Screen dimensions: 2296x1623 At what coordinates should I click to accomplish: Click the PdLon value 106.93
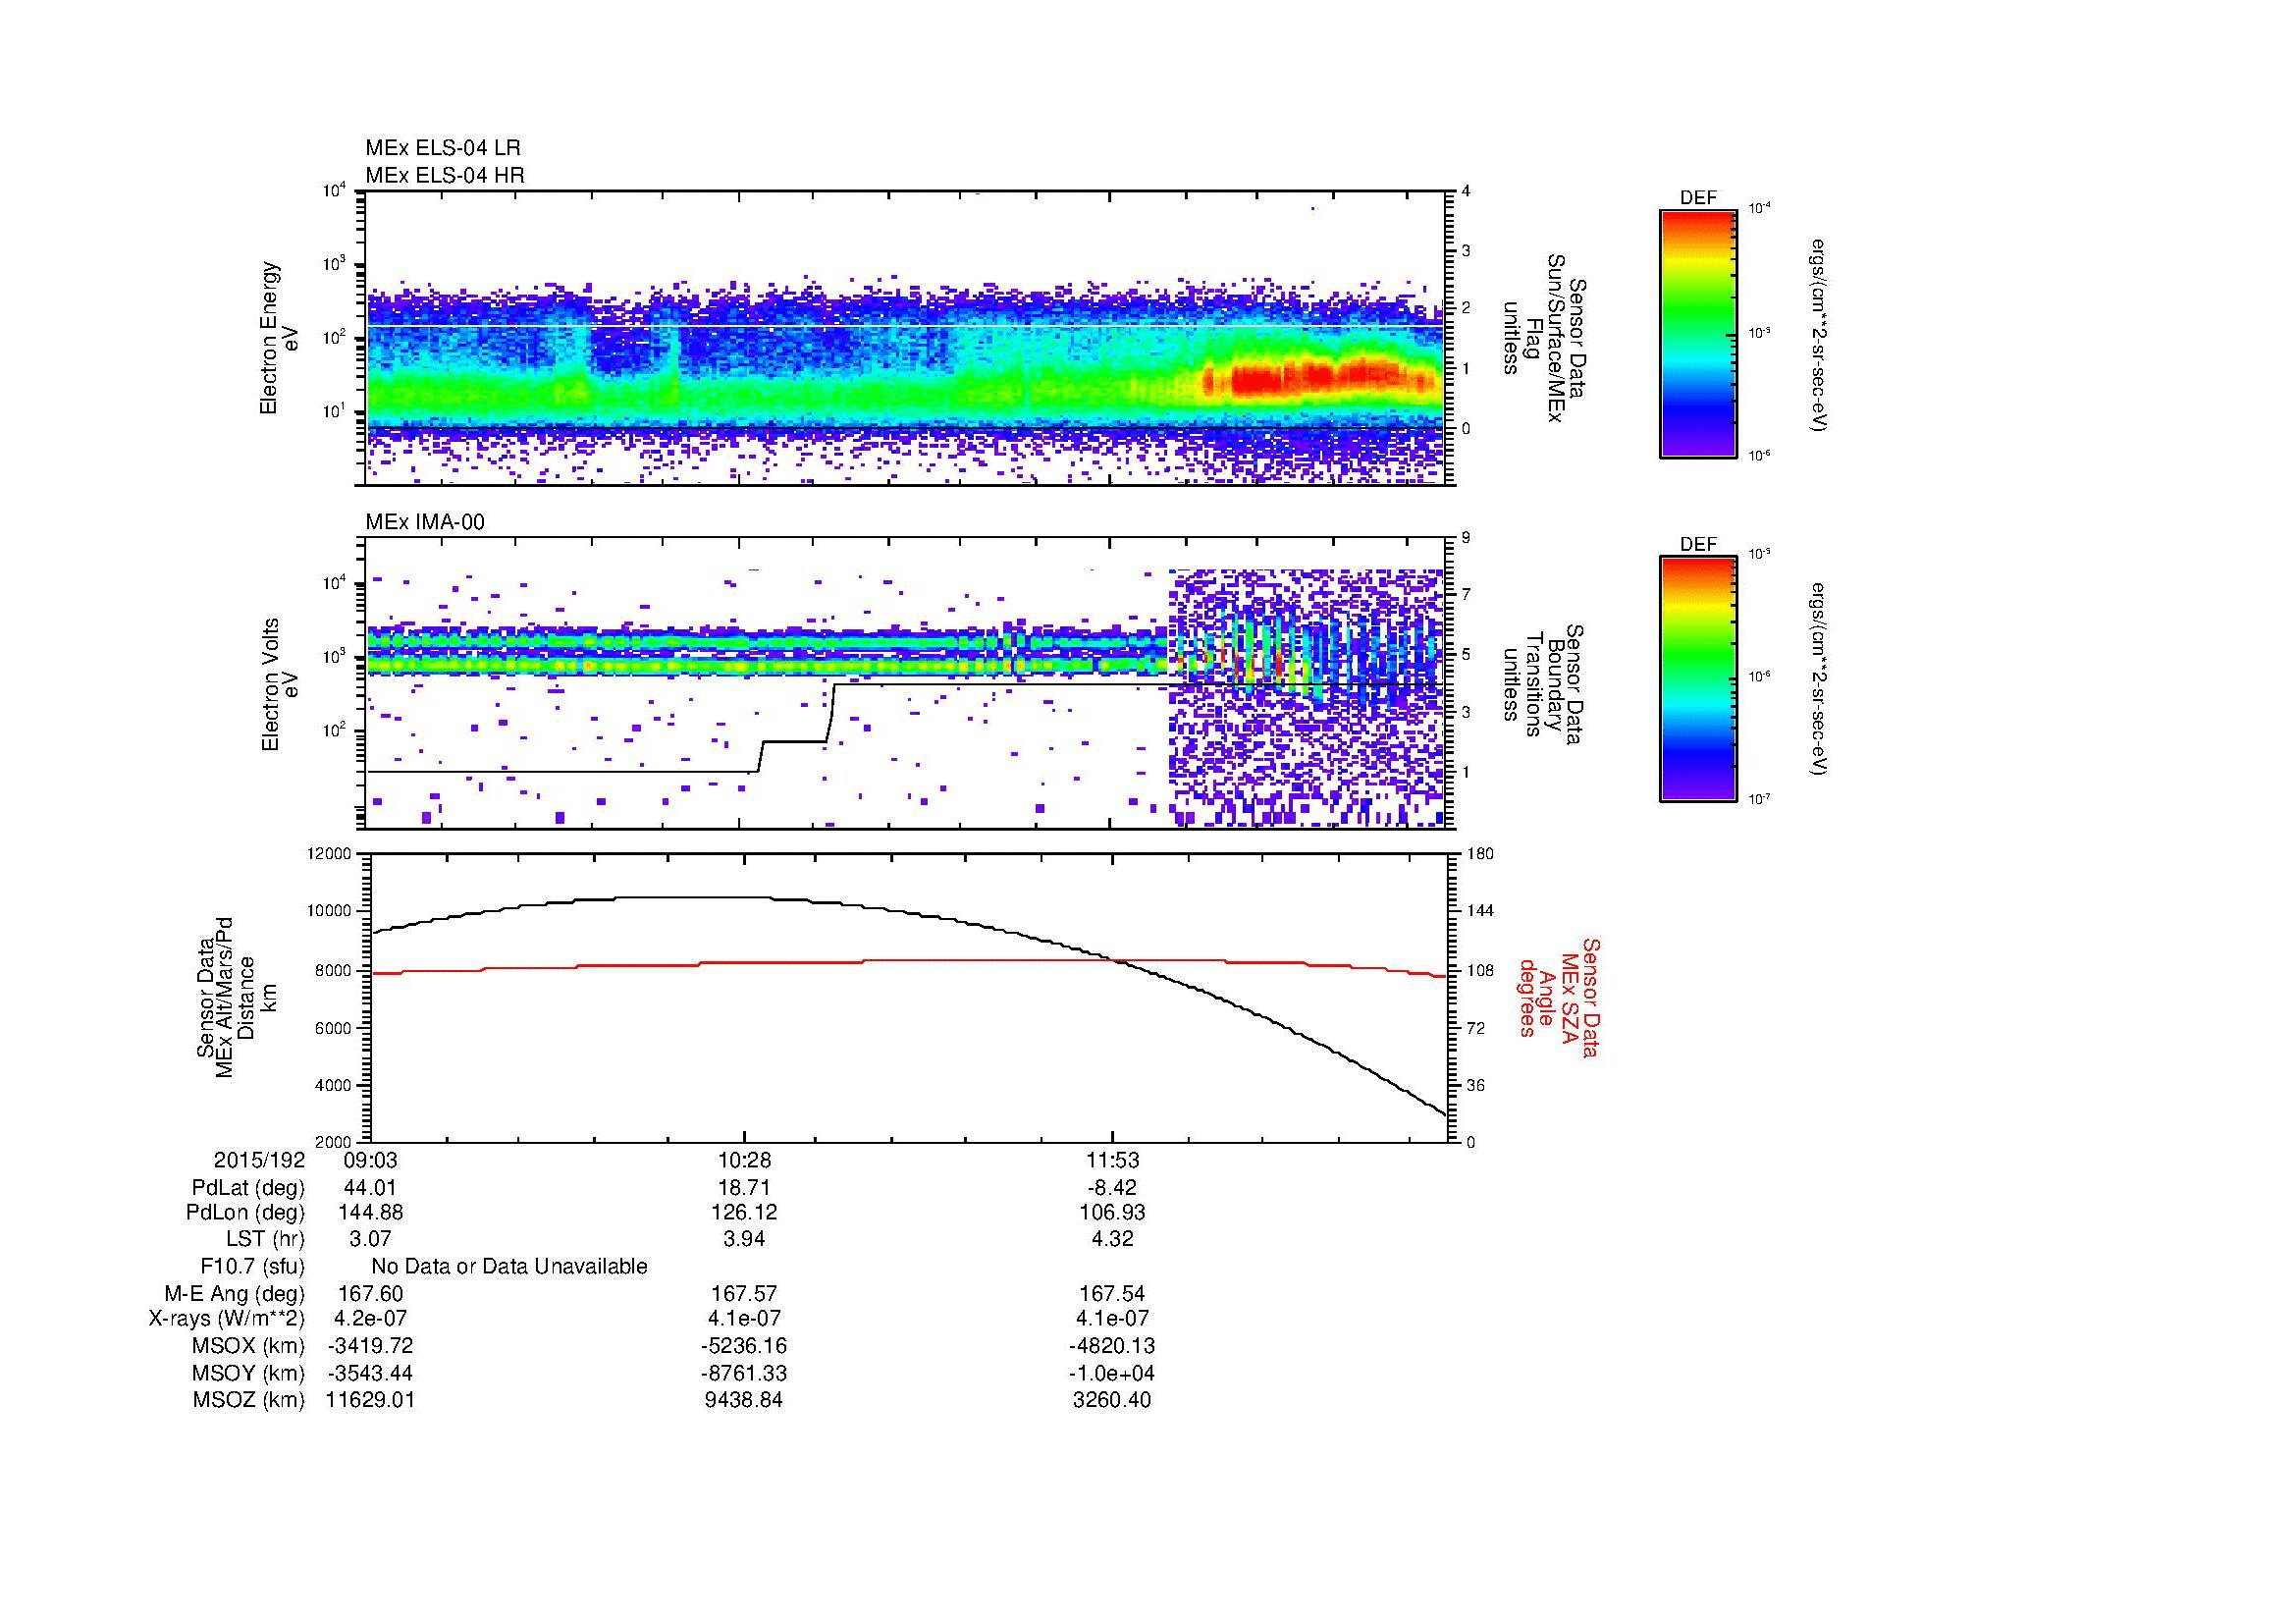[x=1112, y=1213]
